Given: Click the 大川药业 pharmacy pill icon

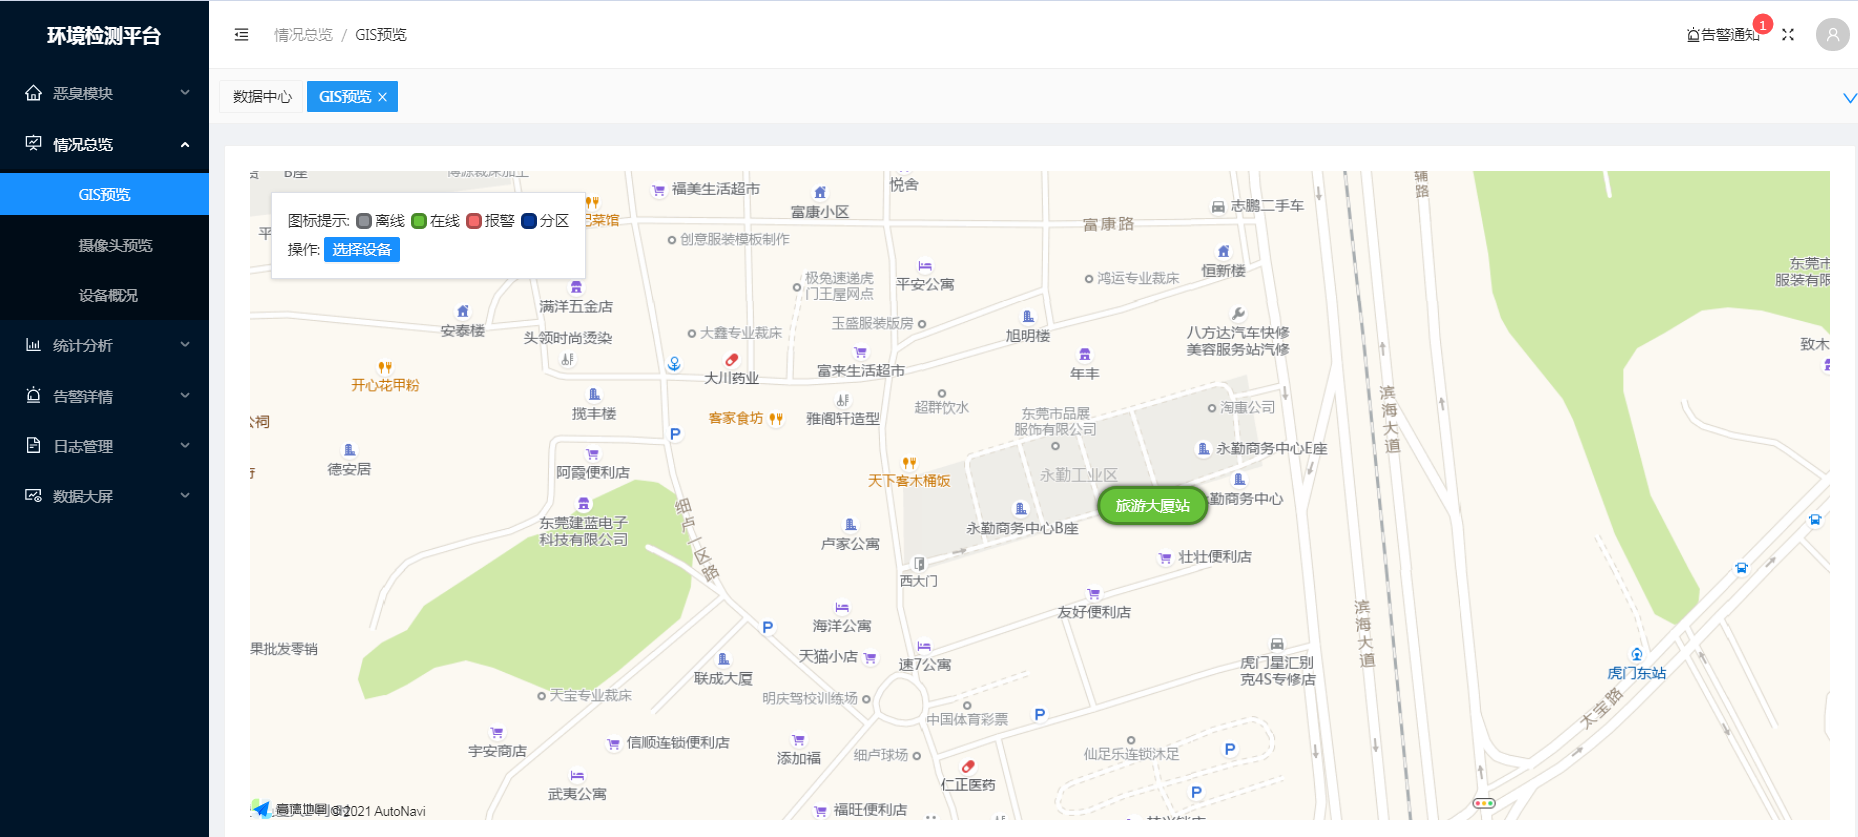Looking at the screenshot, I should [732, 360].
